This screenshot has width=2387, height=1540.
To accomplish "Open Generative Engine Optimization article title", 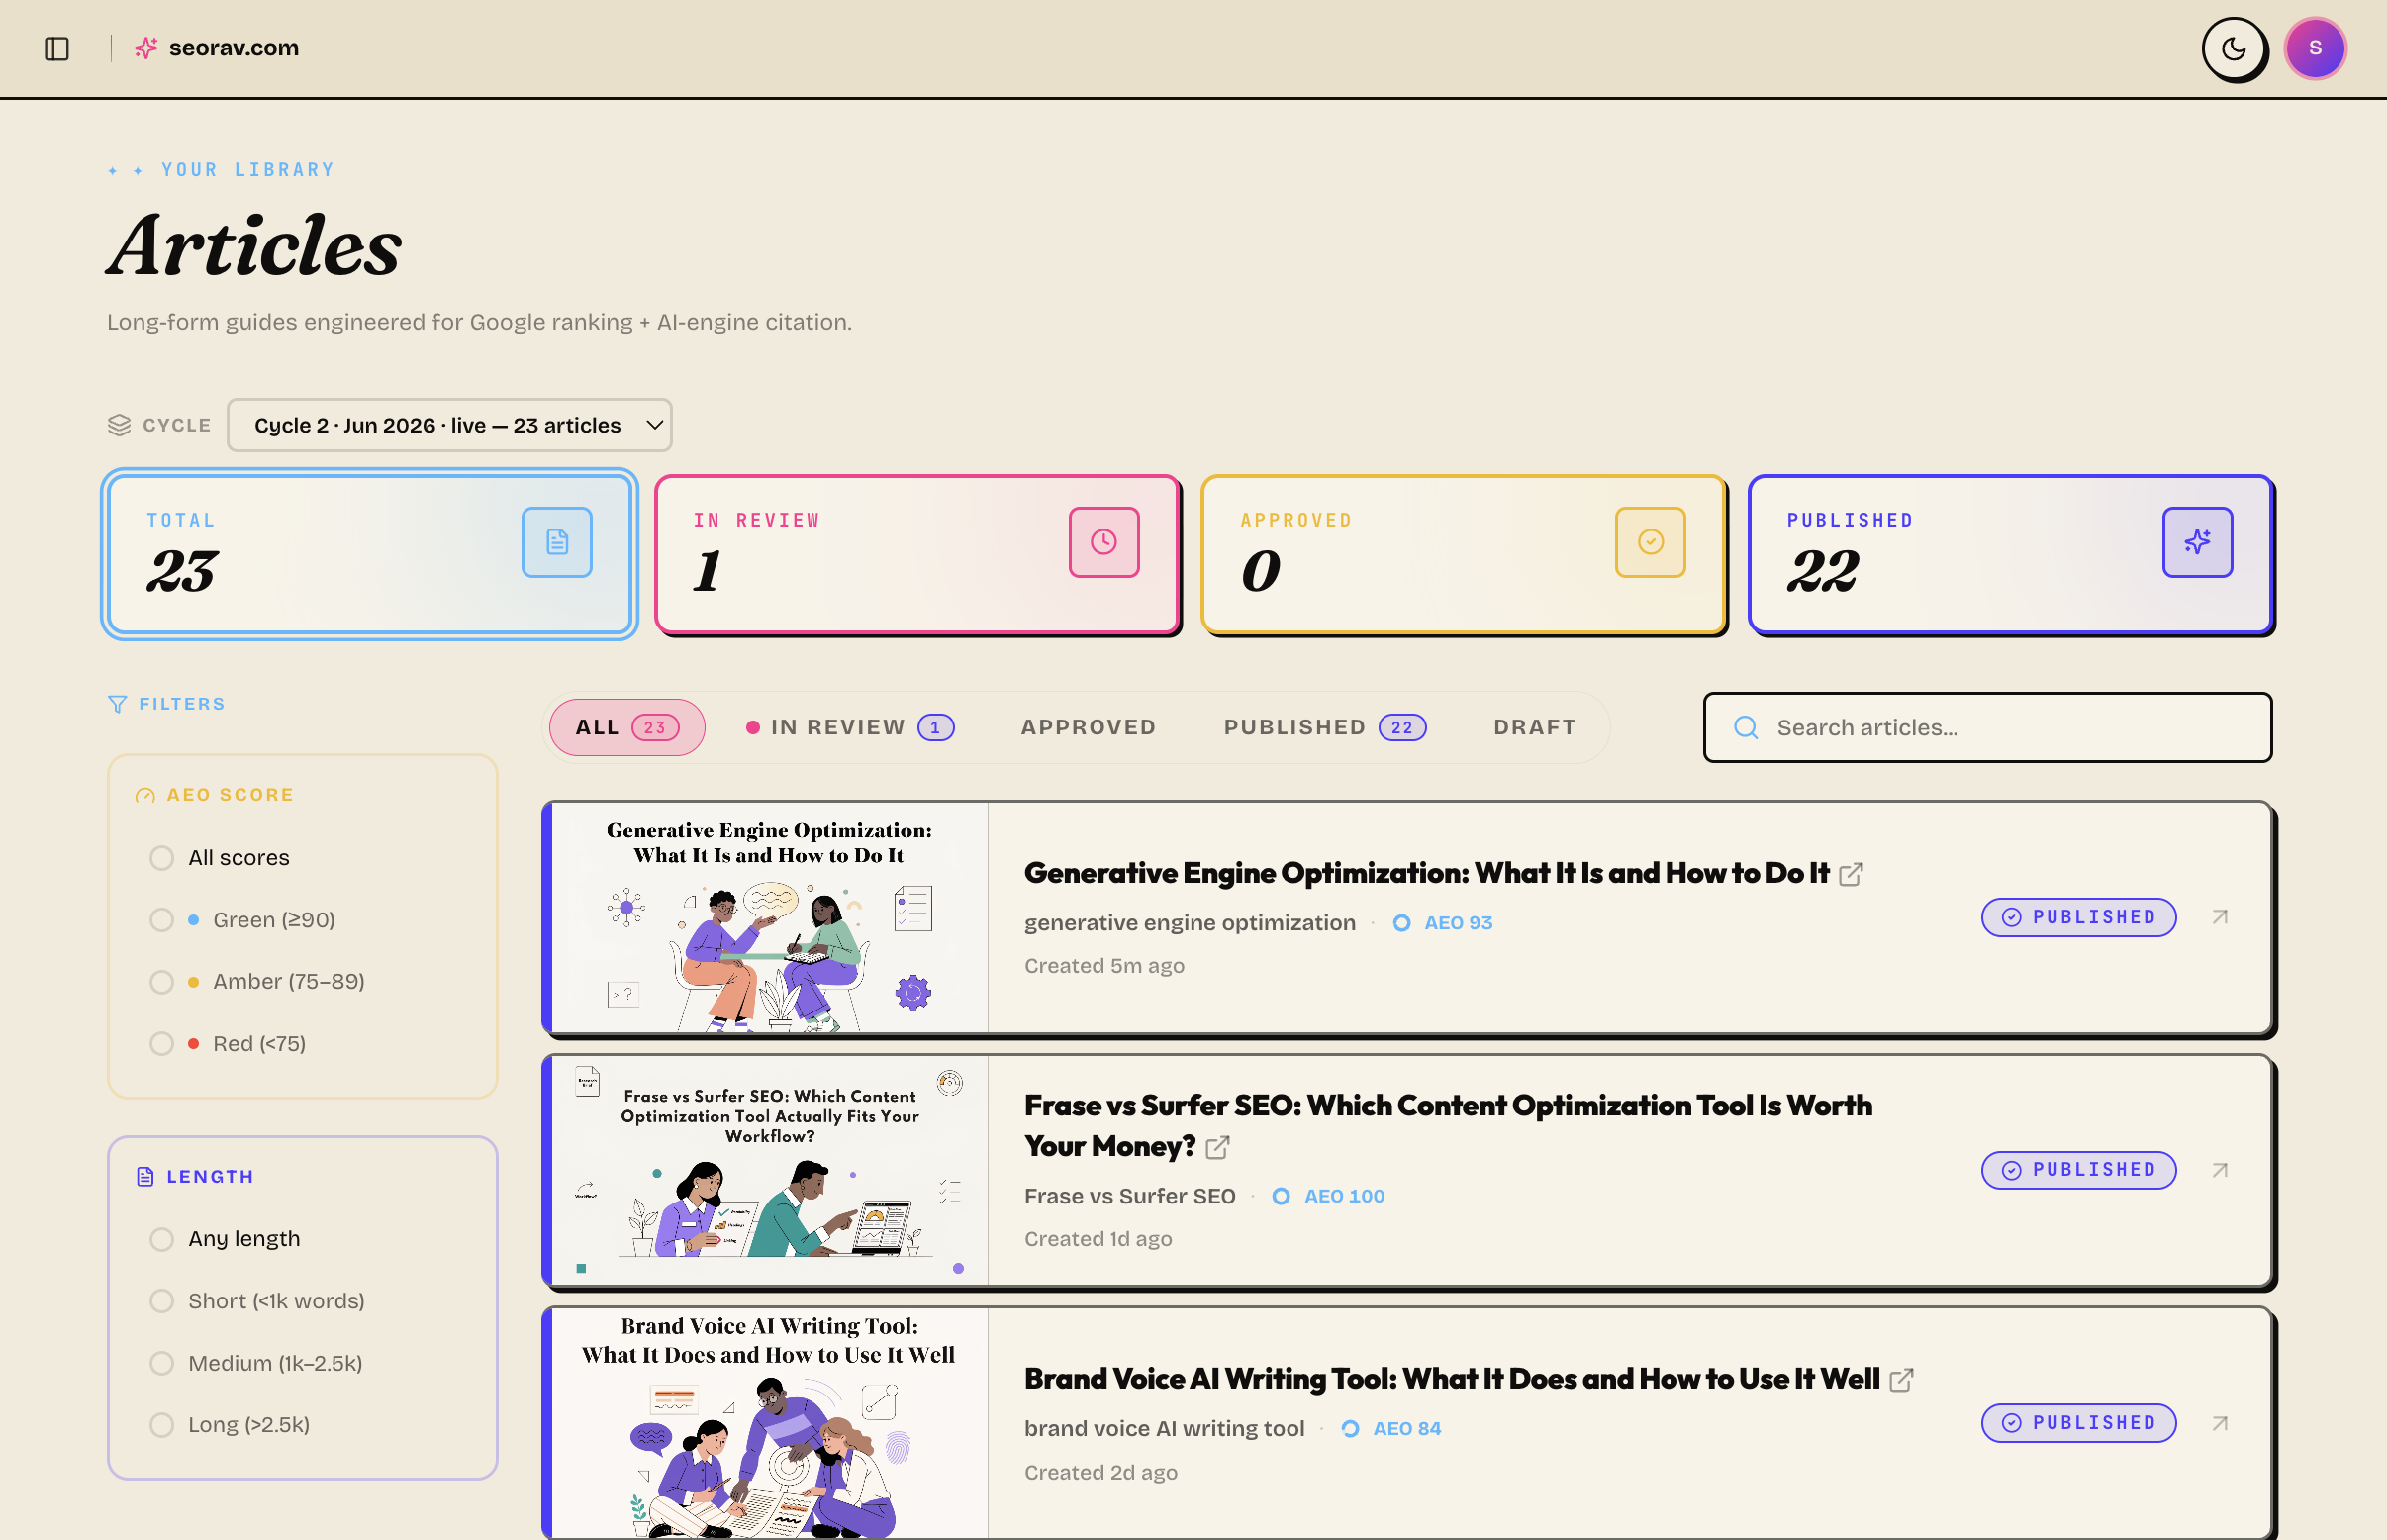I will coord(1427,873).
